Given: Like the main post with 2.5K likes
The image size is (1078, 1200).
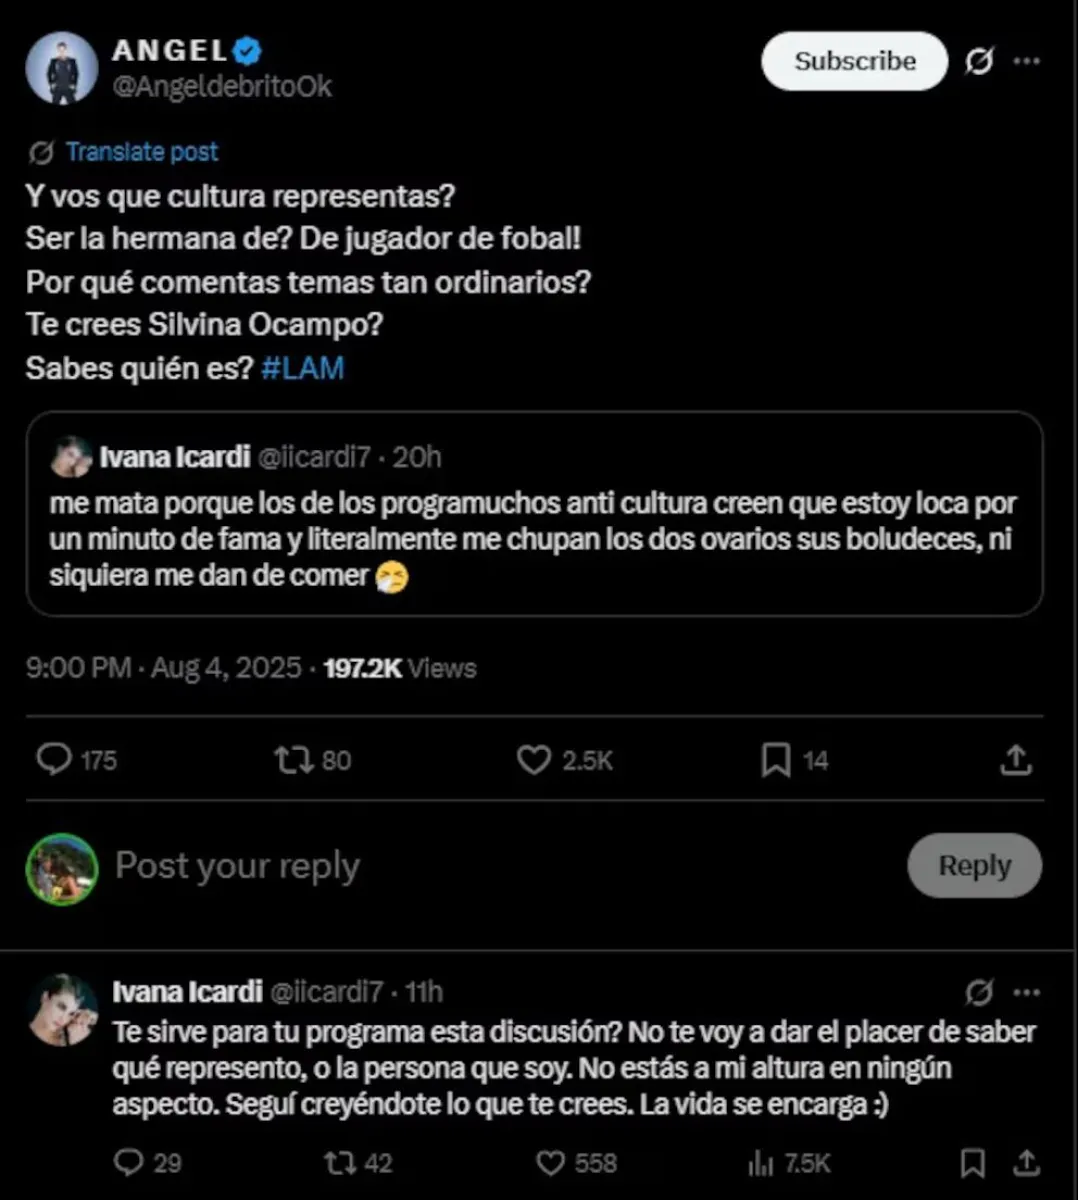Looking at the screenshot, I should point(534,760).
